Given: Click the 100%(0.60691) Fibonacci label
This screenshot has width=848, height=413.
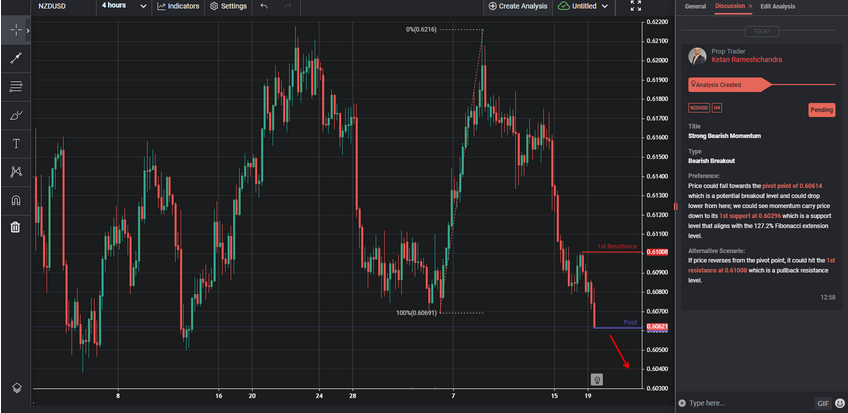Looking at the screenshot, I should coord(418,313).
